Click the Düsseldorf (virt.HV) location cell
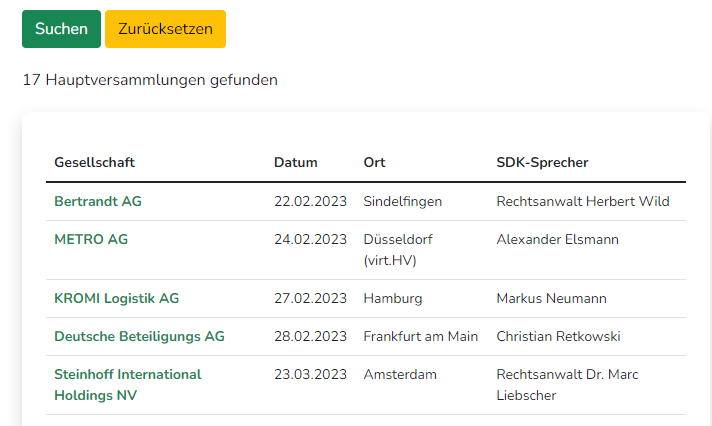The width and height of the screenshot is (712, 426). click(398, 250)
